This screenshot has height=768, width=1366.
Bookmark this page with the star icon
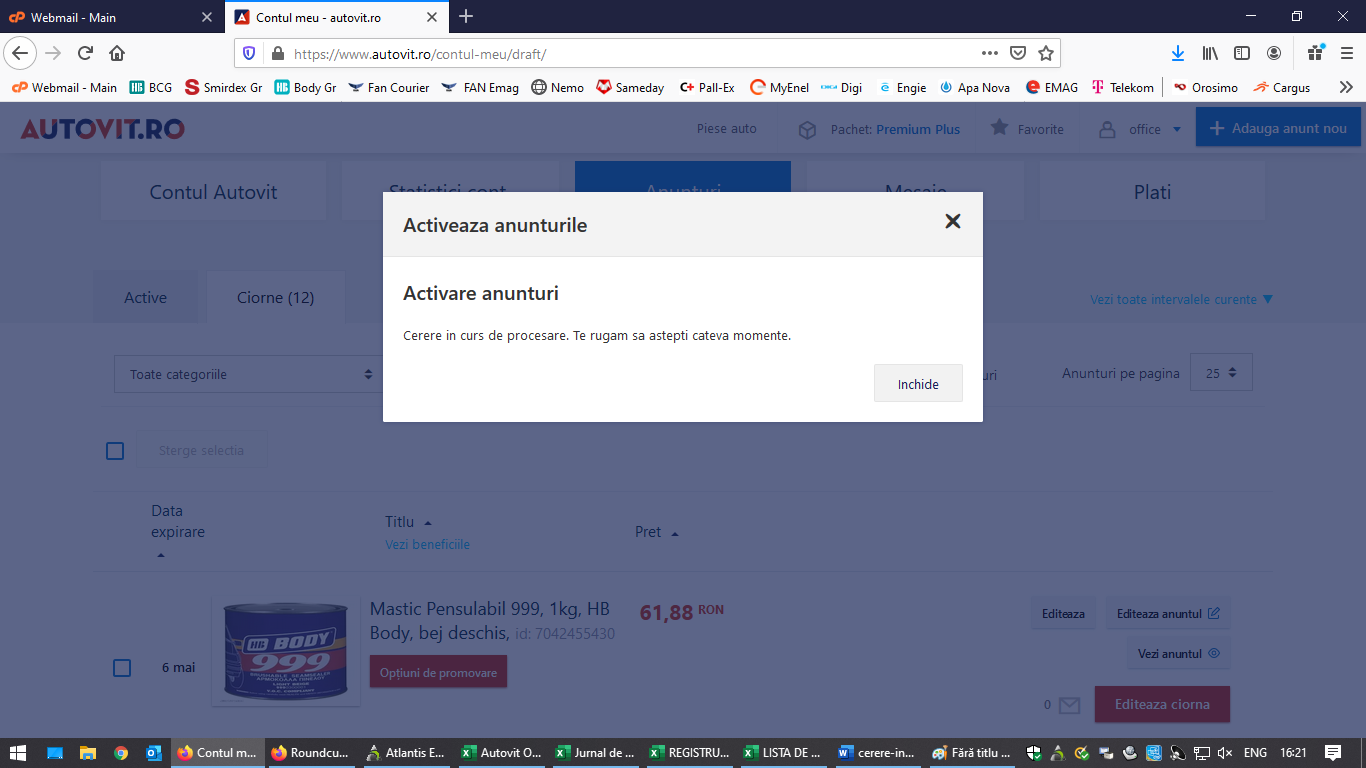[1046, 53]
